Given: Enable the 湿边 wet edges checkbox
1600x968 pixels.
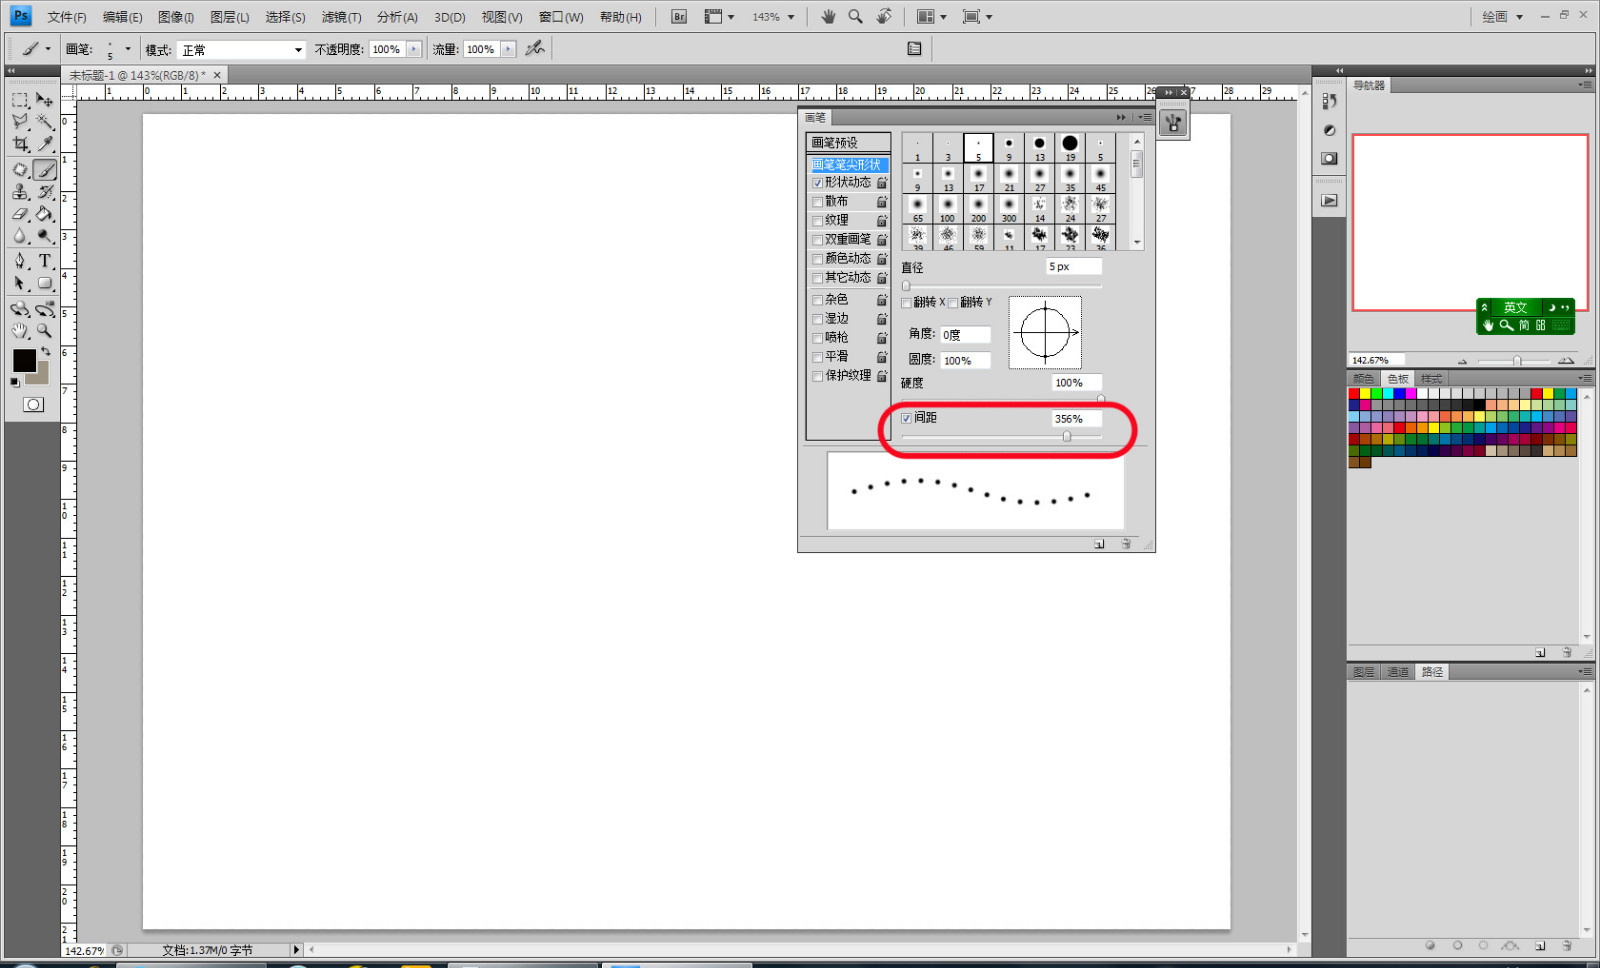Looking at the screenshot, I should click(x=818, y=319).
